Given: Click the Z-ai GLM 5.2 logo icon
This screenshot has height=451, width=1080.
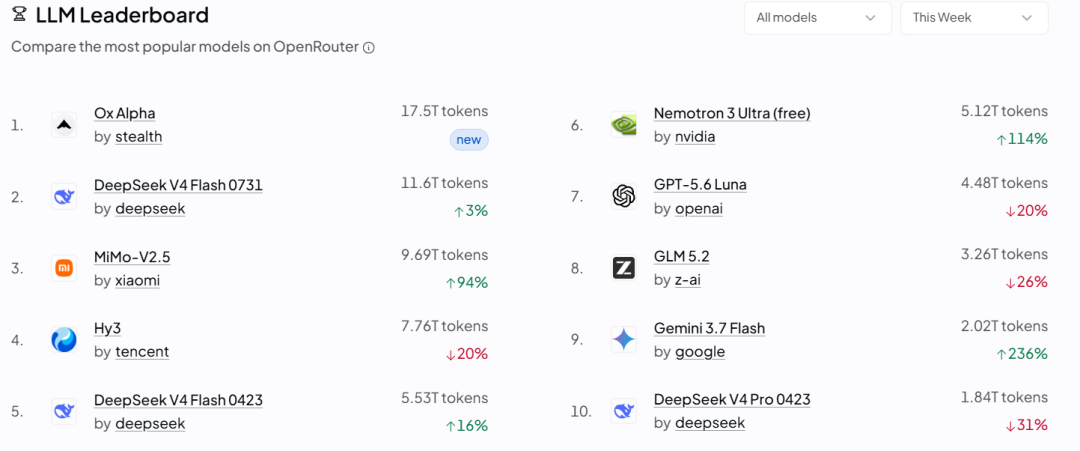Looking at the screenshot, I should pos(623,269).
